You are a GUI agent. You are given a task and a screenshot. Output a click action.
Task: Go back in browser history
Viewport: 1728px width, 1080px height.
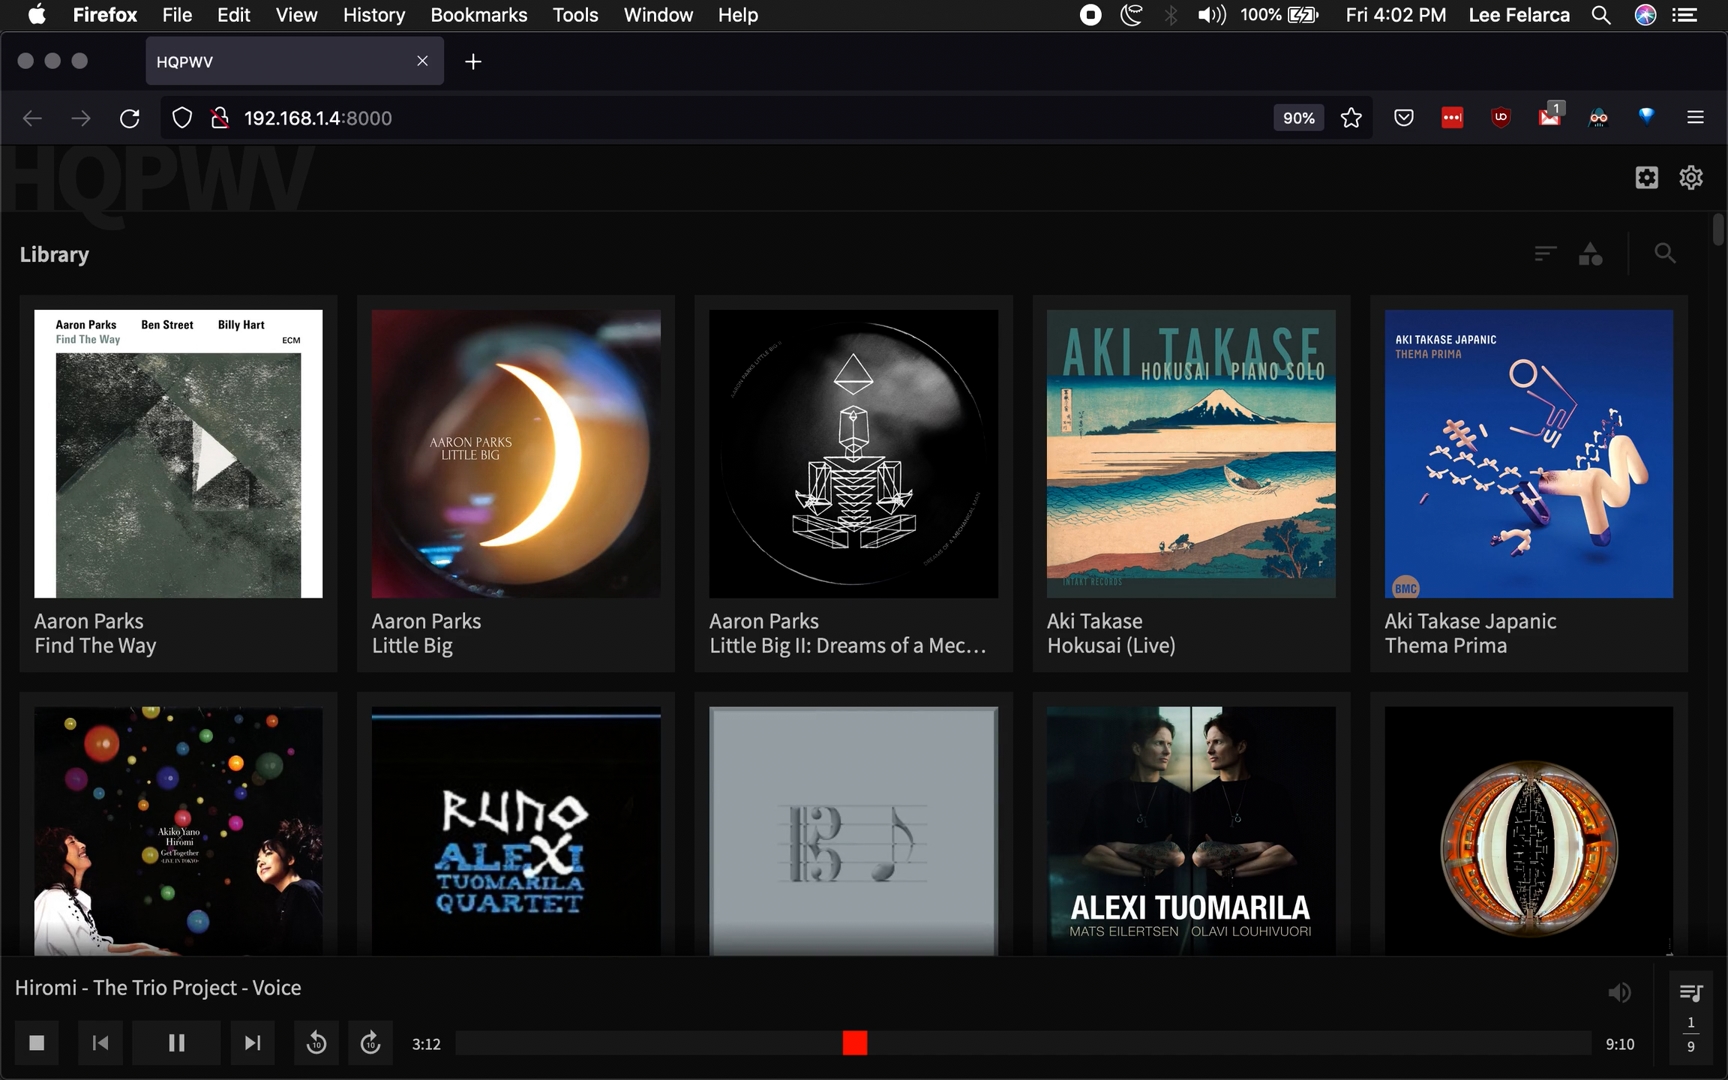click(32, 118)
